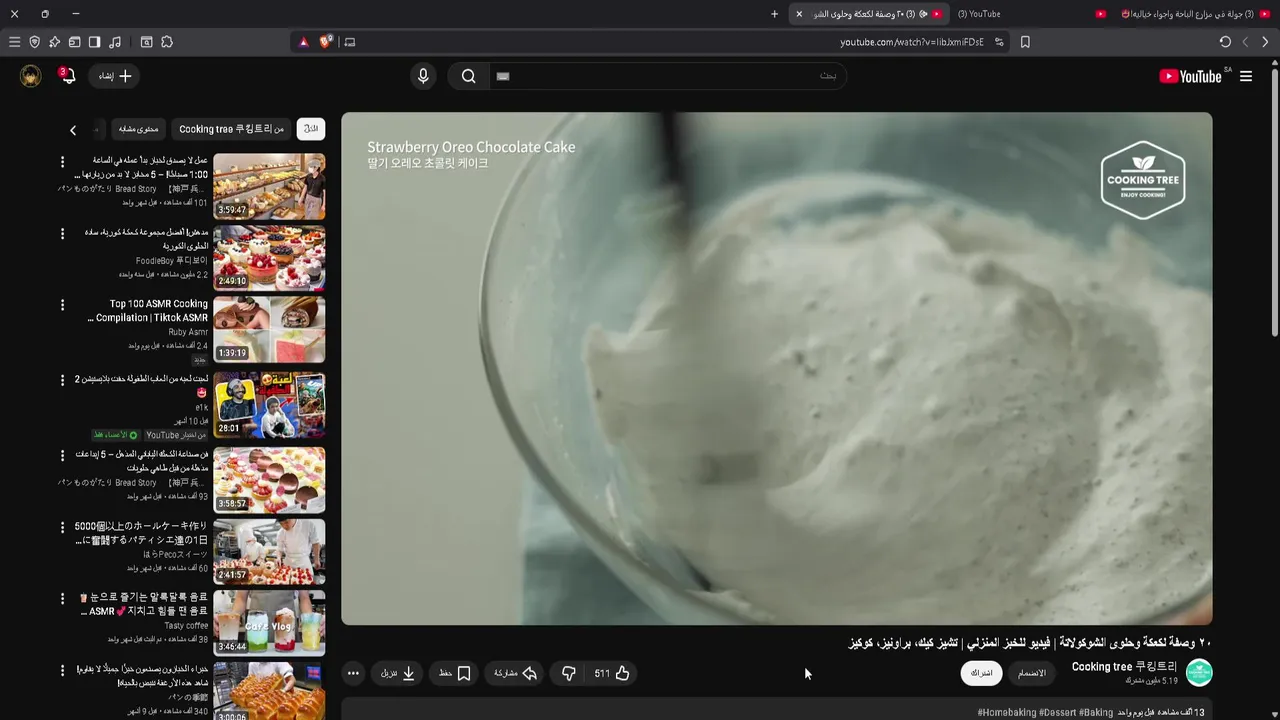Click the #Baking hashtag link
Viewport: 1280px width, 720px height.
click(1096, 712)
